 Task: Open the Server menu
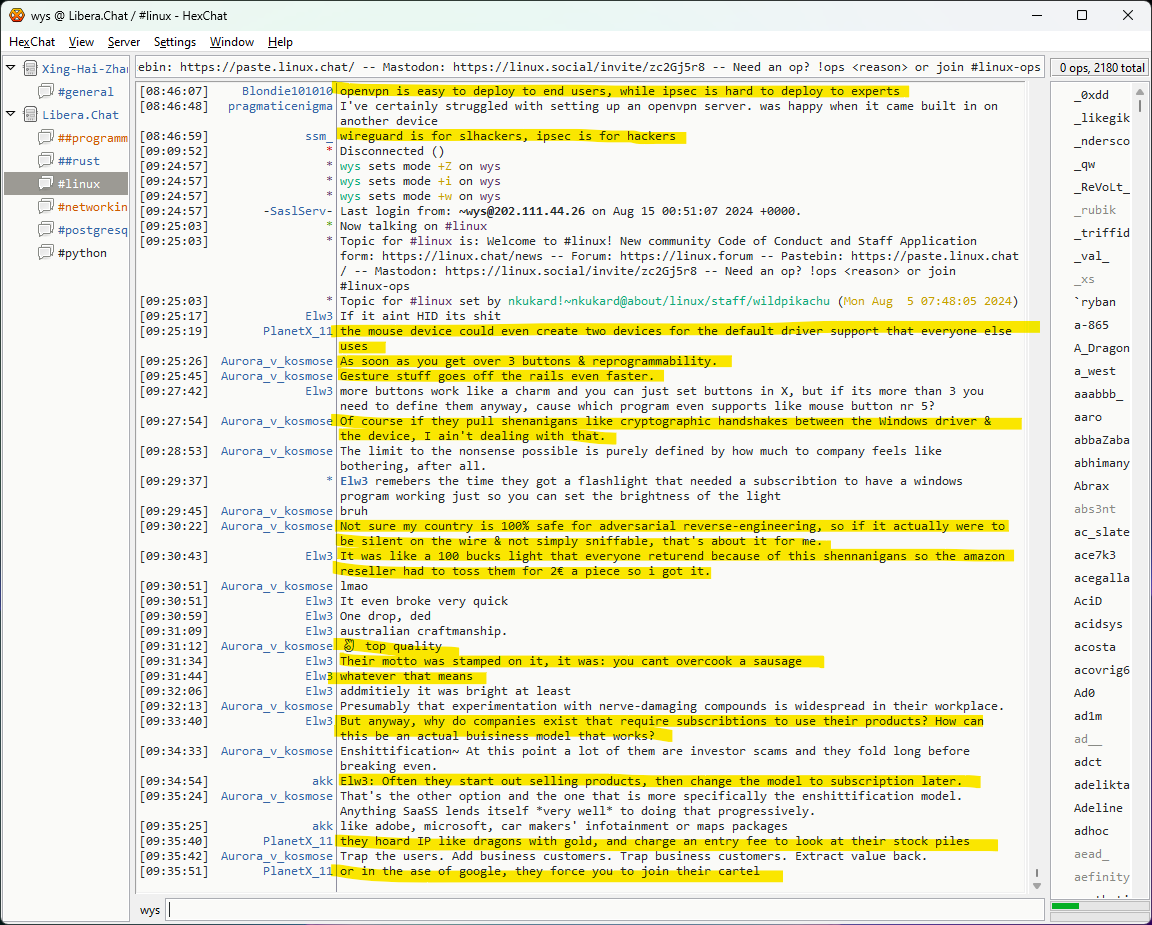click(124, 42)
